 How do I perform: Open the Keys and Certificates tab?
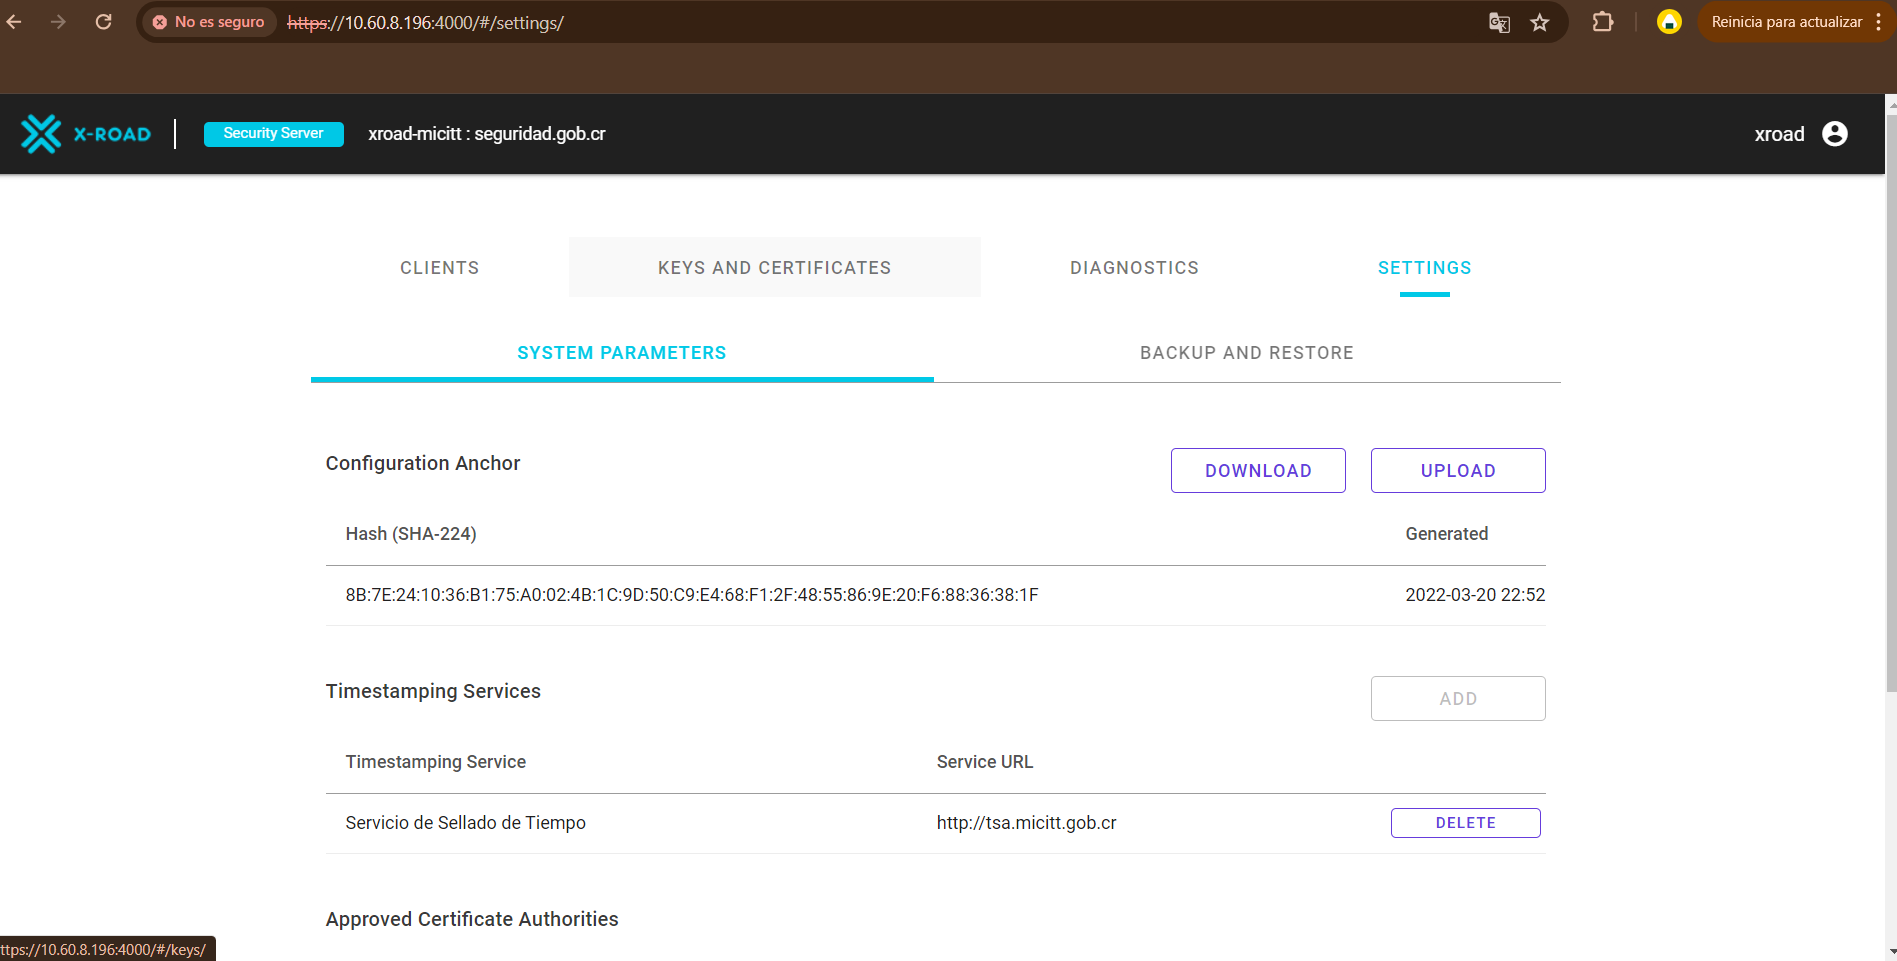coord(775,268)
